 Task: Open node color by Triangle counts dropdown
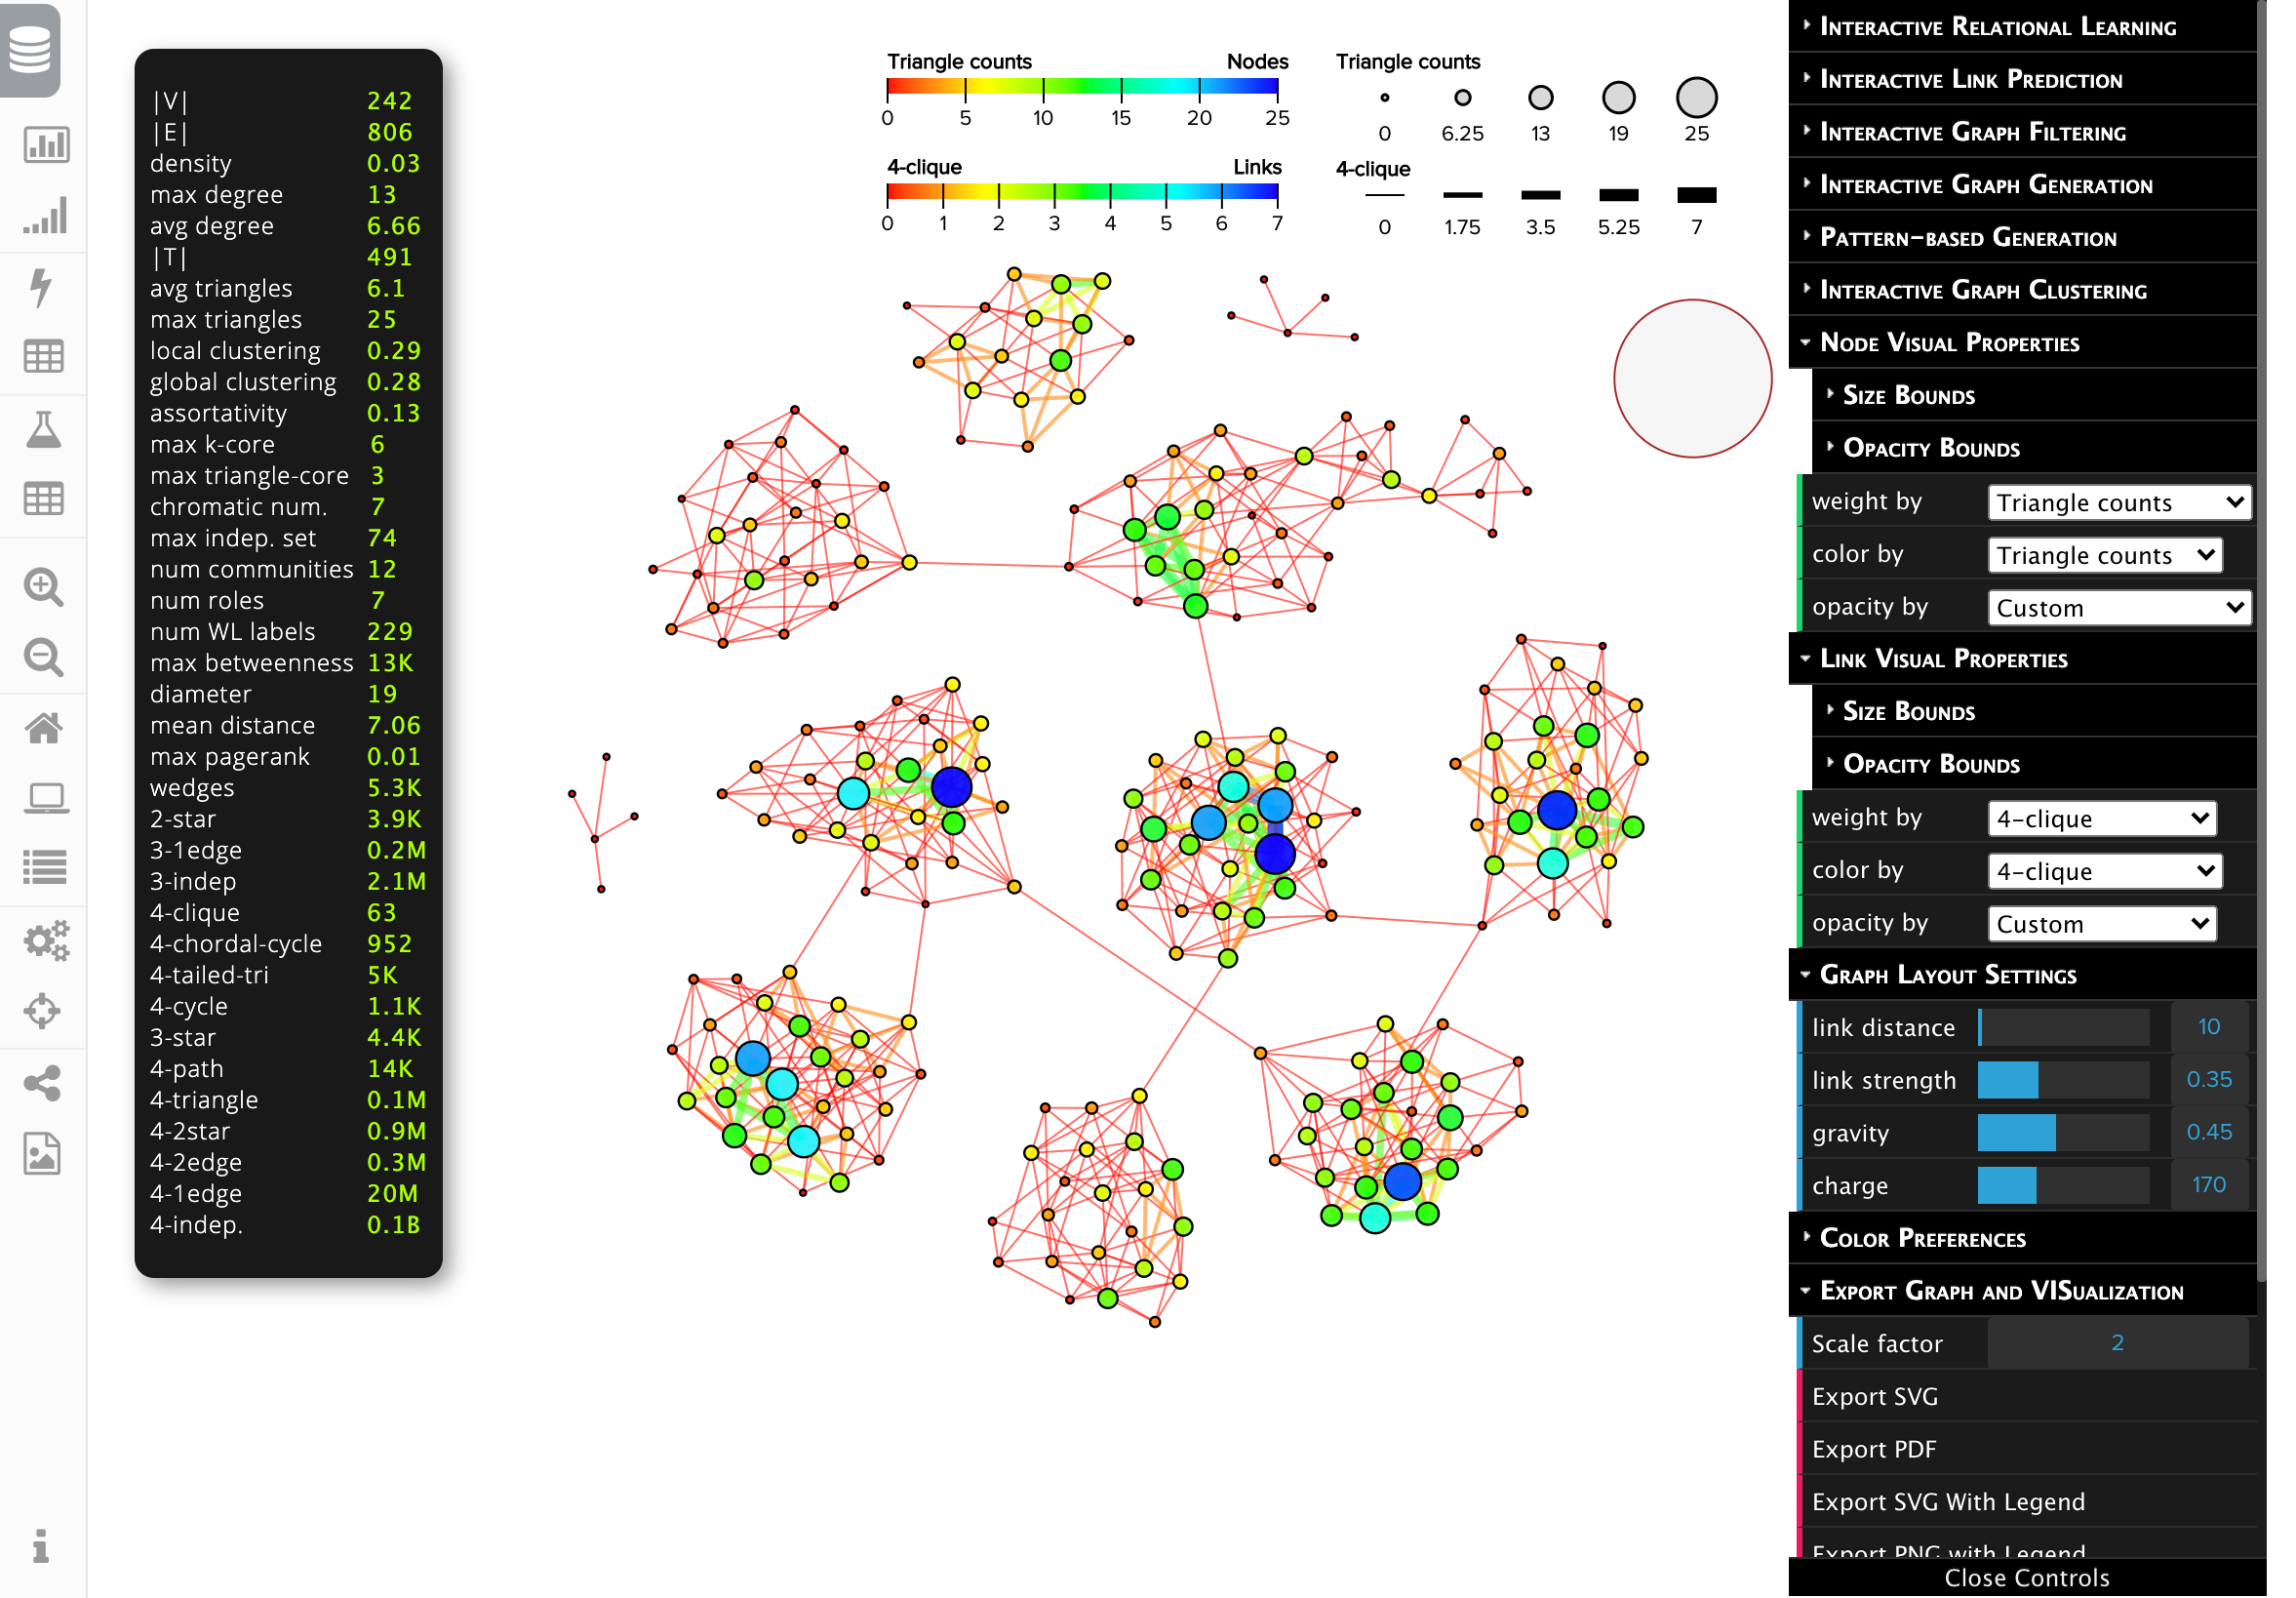coord(2105,555)
